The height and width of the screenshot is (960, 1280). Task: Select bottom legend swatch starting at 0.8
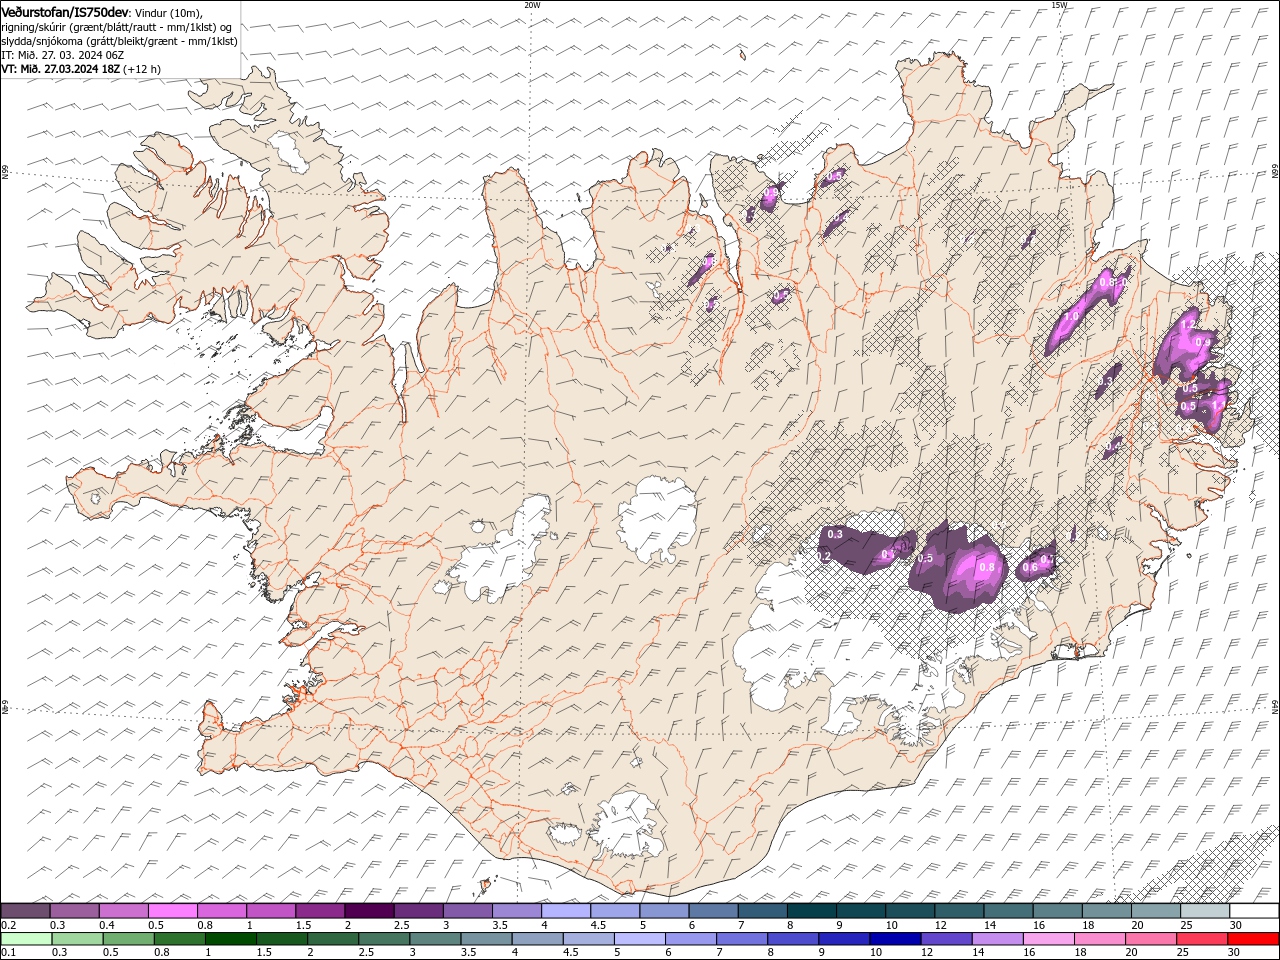click(179, 938)
